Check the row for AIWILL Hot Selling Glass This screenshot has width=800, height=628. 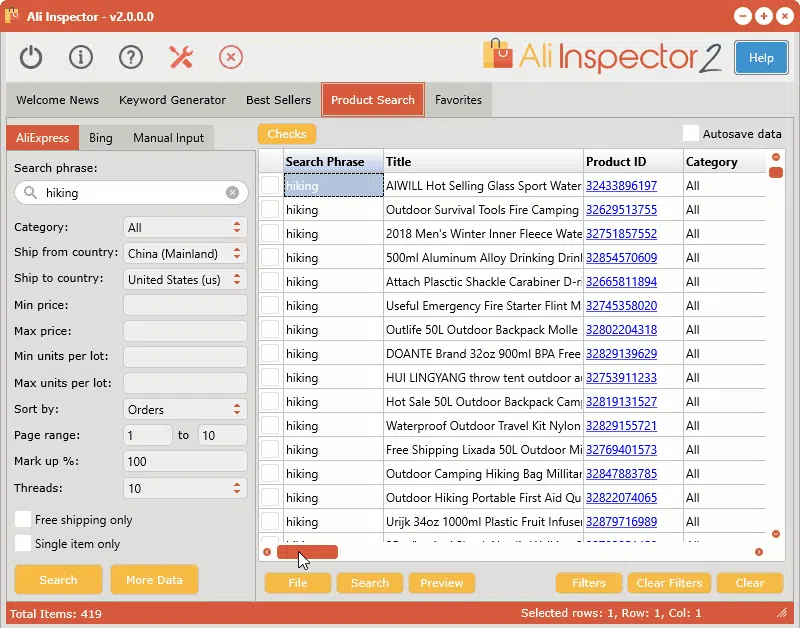(x=270, y=185)
